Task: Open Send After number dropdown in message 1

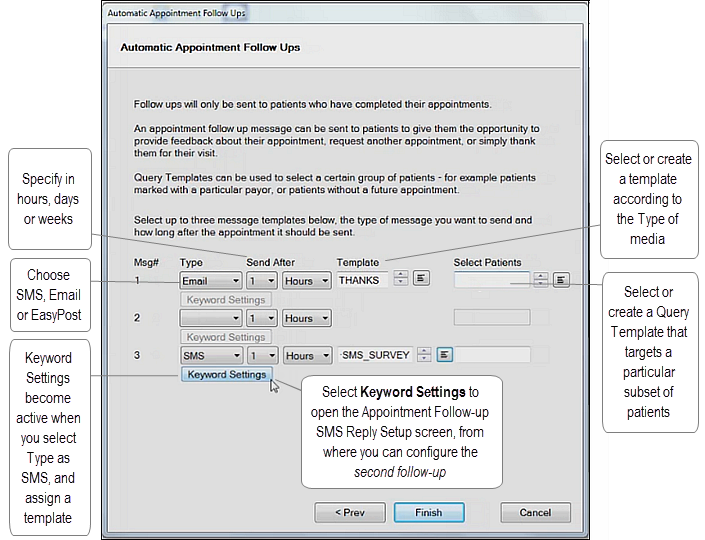Action: pyautogui.click(x=261, y=281)
